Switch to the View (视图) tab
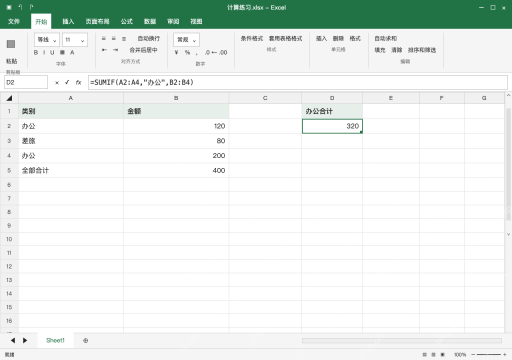Viewport: 512px width, 360px height. [x=196, y=21]
